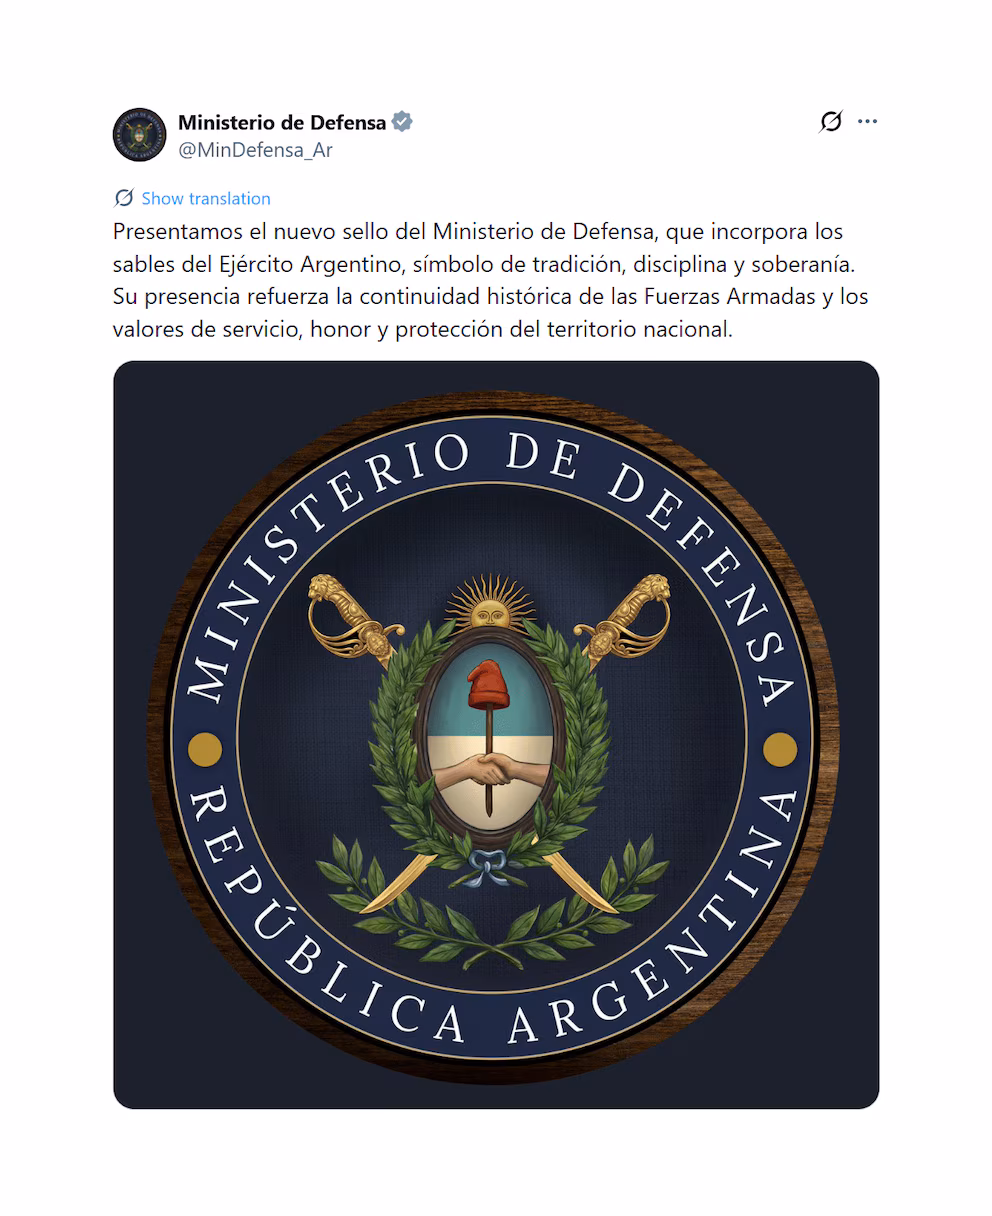992x1216 pixels.
Task: Click the @MinDefensa_Ar handle
Action: [x=255, y=150]
